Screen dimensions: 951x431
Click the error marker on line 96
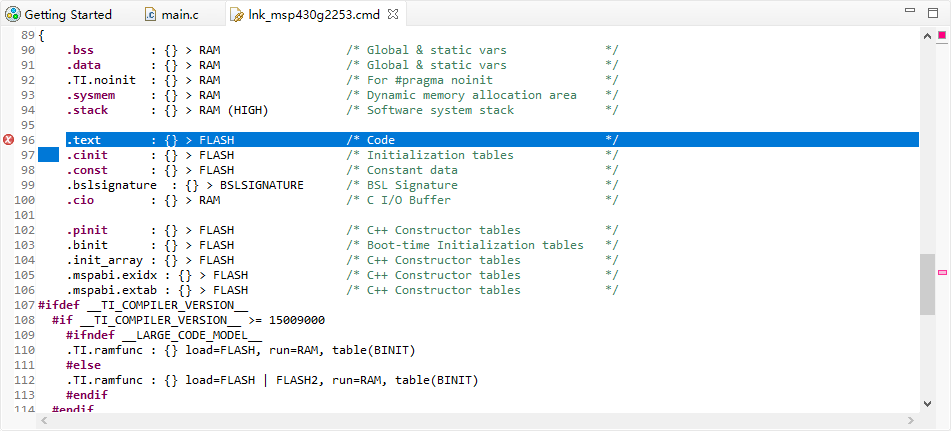click(x=9, y=140)
